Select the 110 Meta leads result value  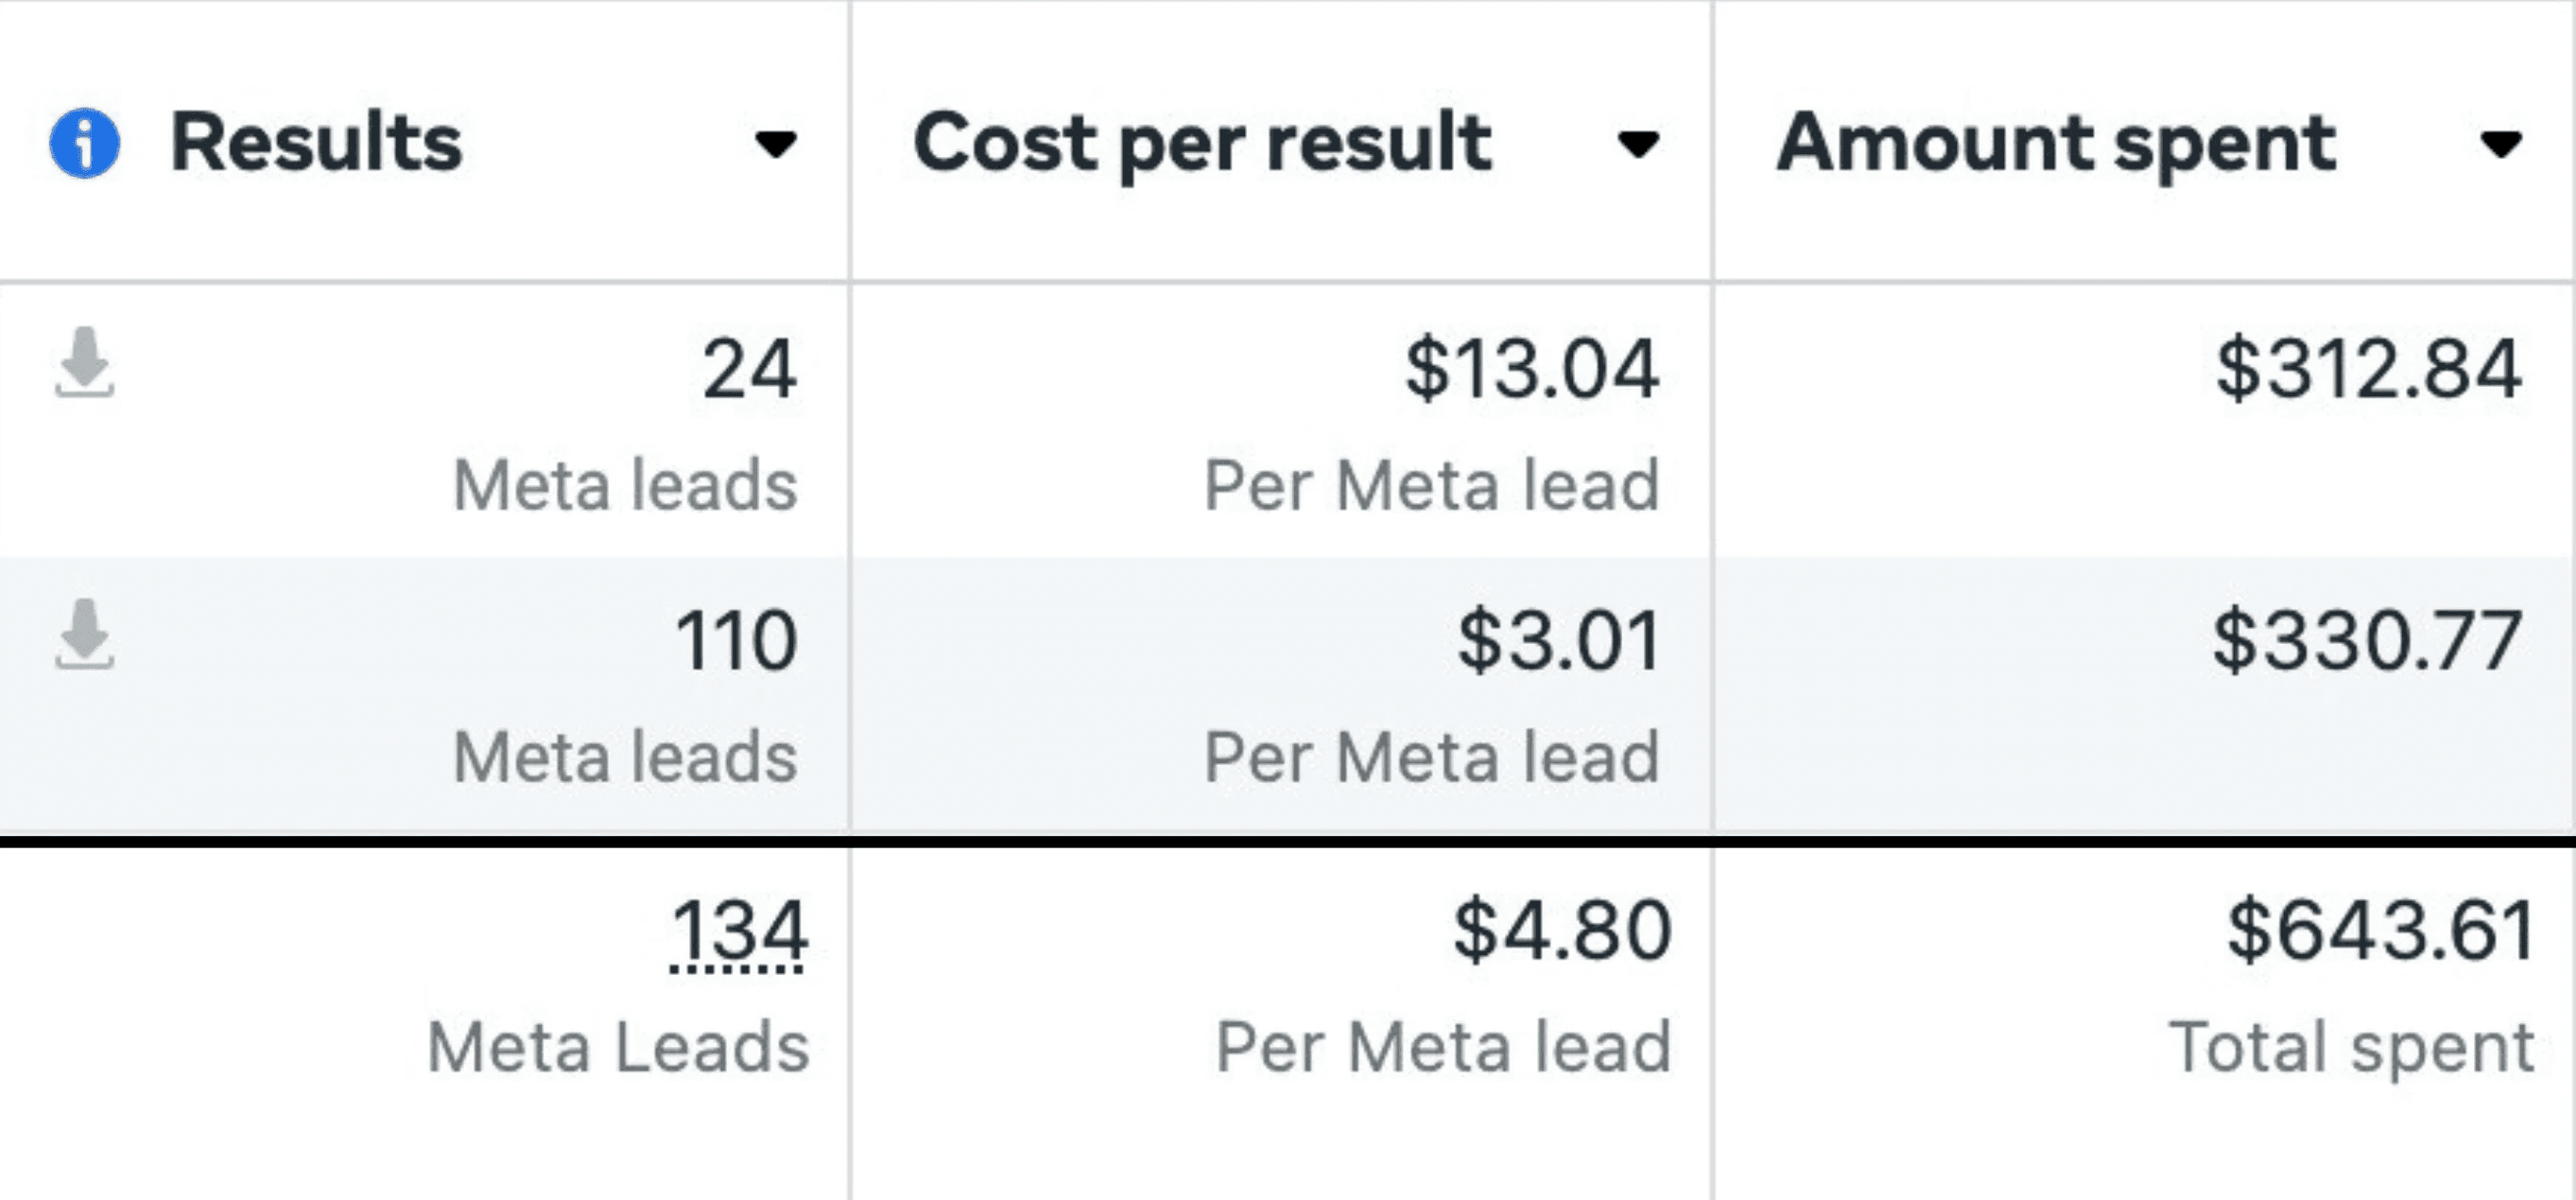(736, 640)
